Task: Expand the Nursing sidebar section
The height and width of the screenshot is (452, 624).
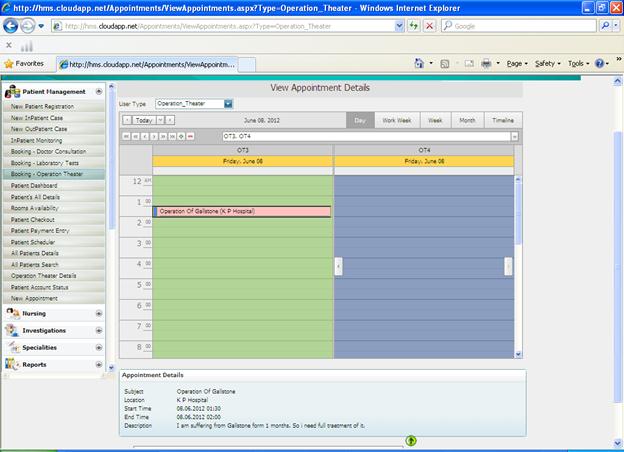Action: click(x=98, y=313)
